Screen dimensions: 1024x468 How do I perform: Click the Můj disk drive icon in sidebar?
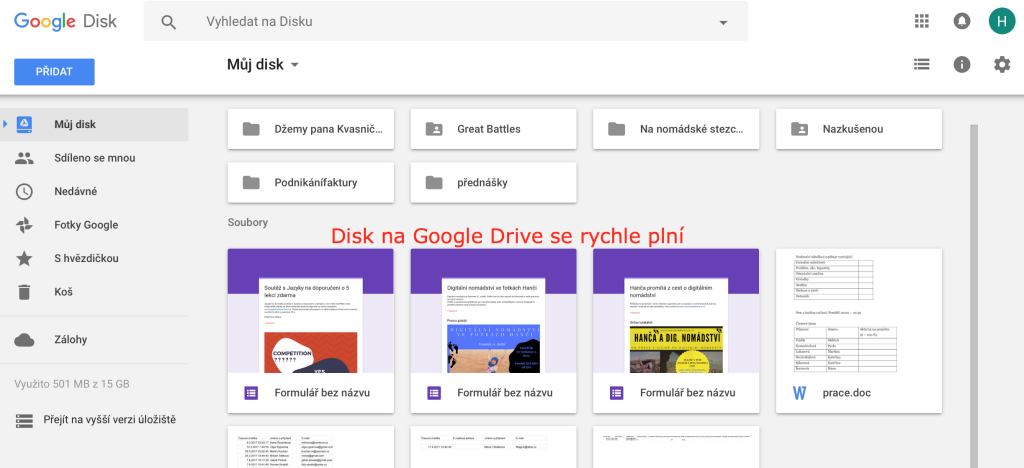(24, 124)
